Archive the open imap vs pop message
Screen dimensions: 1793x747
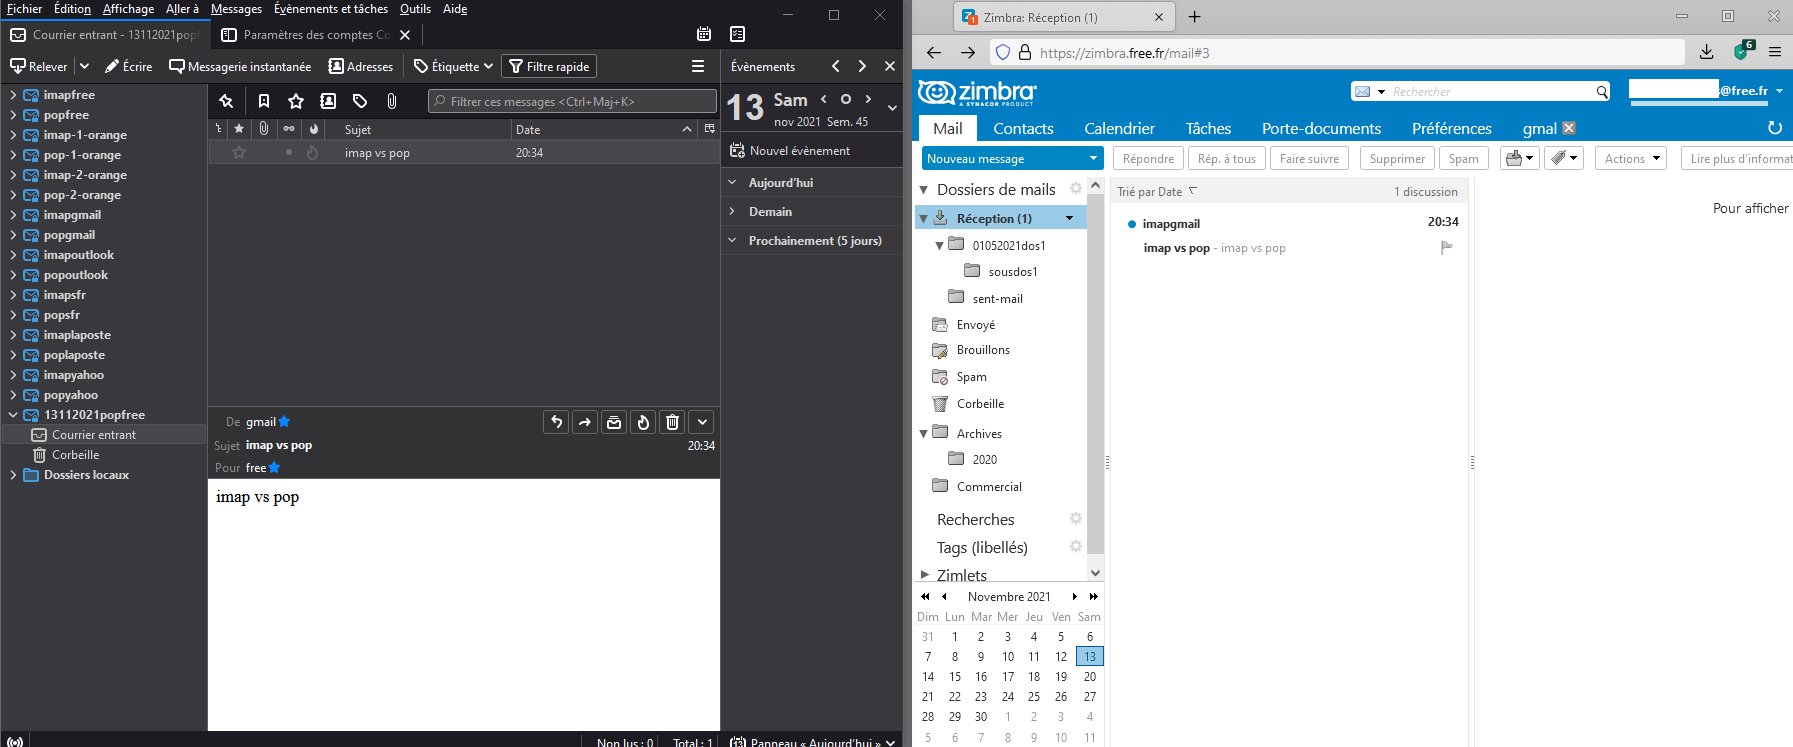(x=614, y=422)
